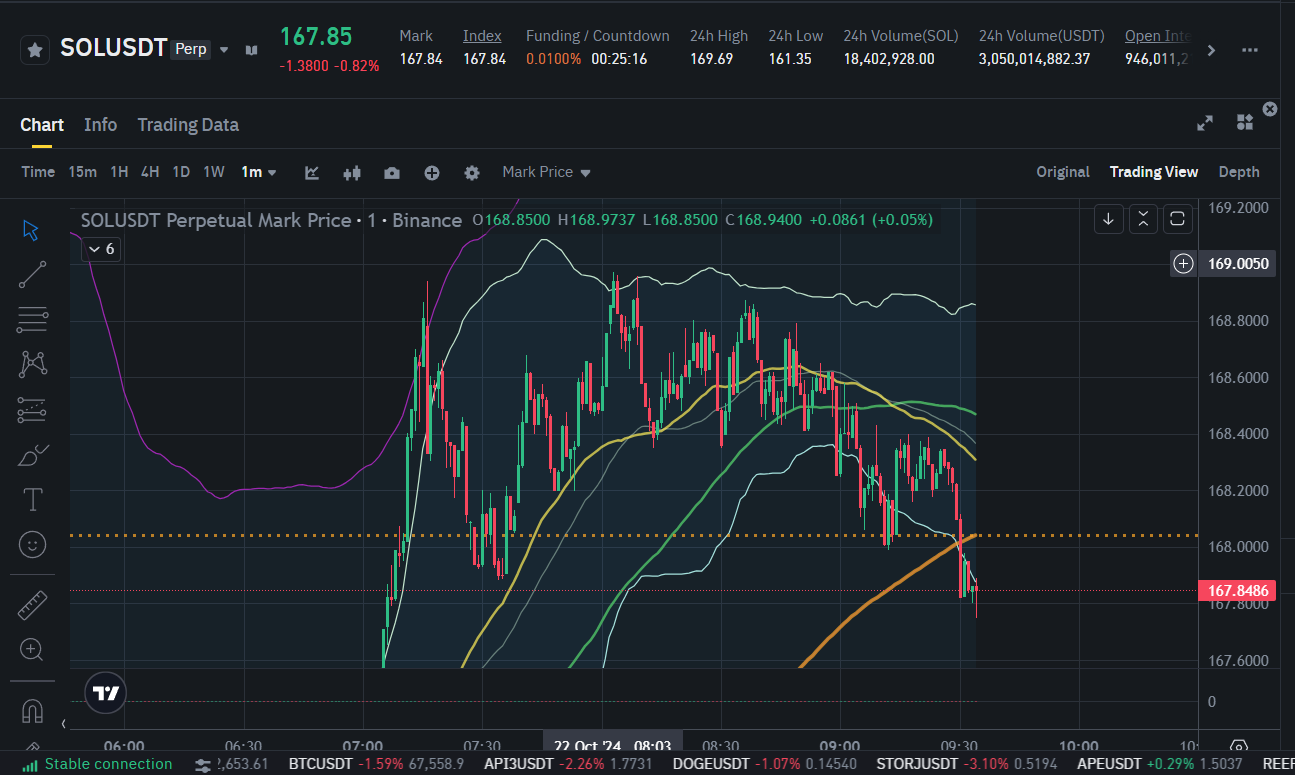Select the text annotation tool
The image size is (1295, 775).
click(32, 499)
